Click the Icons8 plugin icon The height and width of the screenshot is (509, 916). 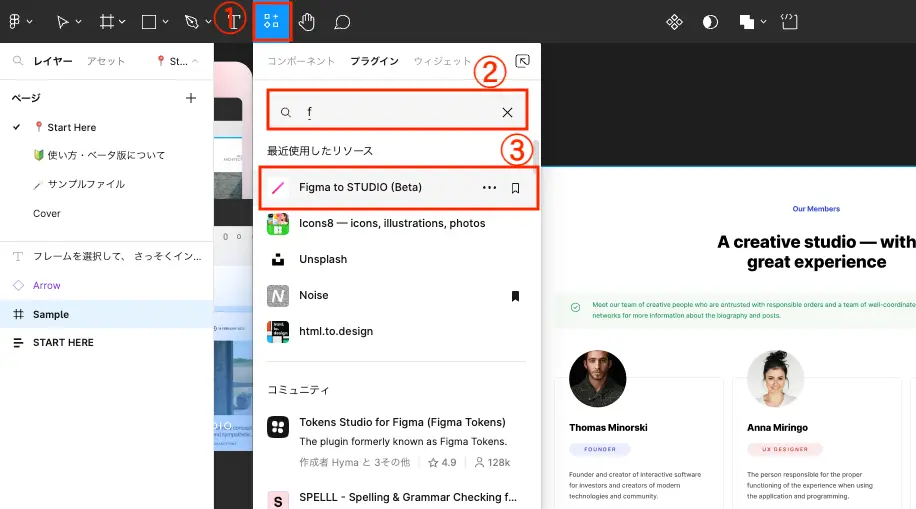(x=278, y=224)
